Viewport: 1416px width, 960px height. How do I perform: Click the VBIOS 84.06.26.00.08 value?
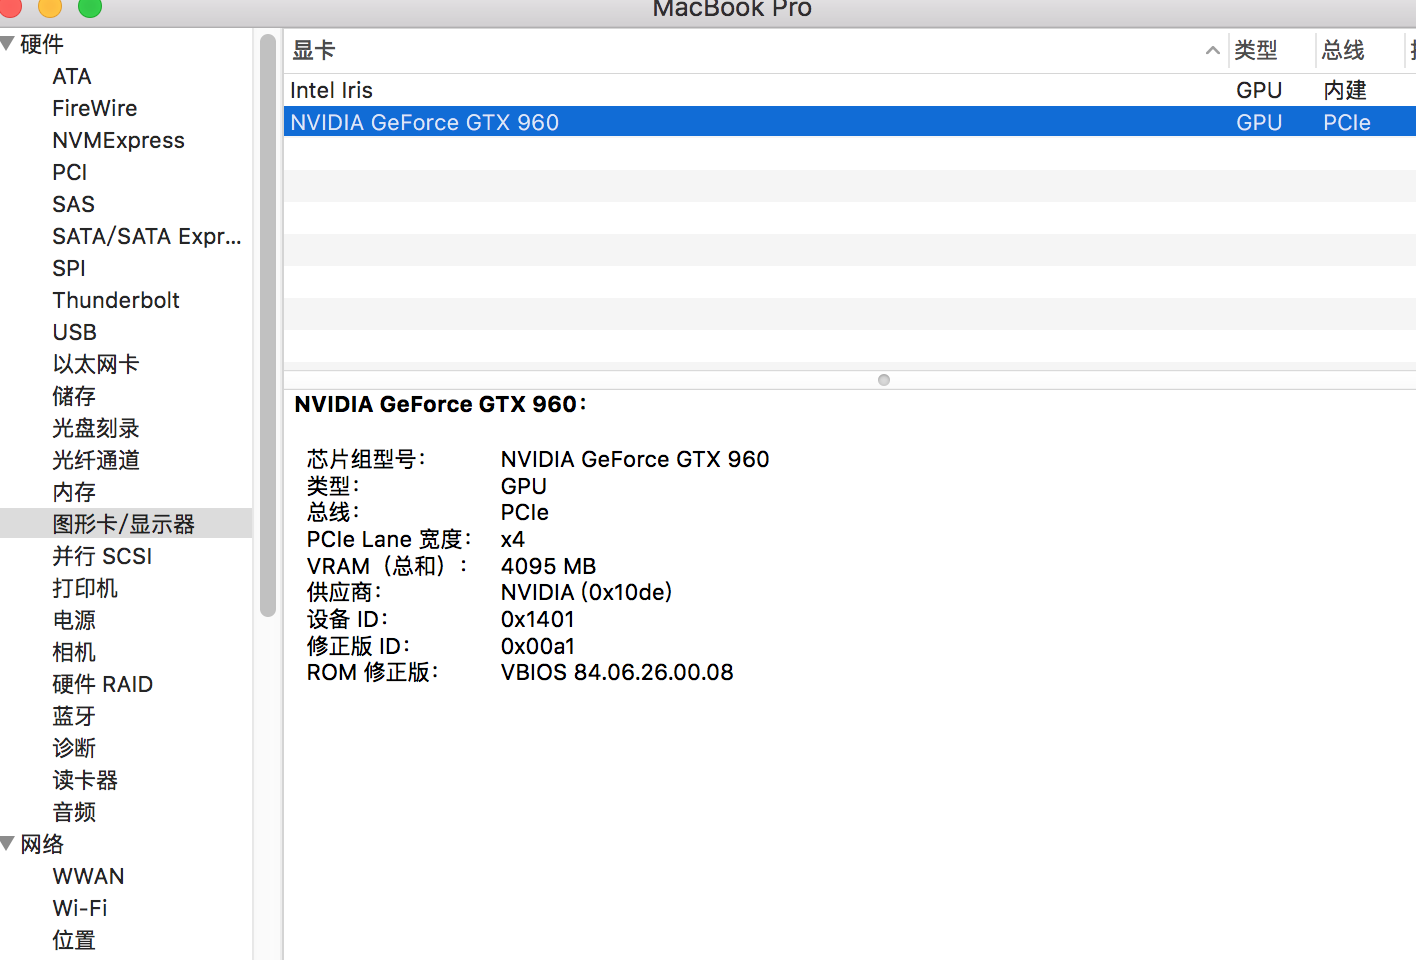[617, 673]
